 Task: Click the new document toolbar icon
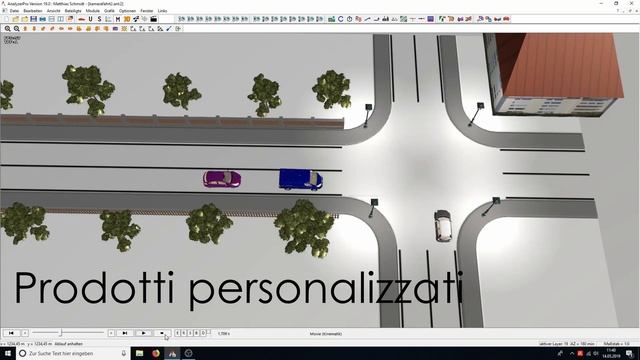pyautogui.click(x=6, y=19)
